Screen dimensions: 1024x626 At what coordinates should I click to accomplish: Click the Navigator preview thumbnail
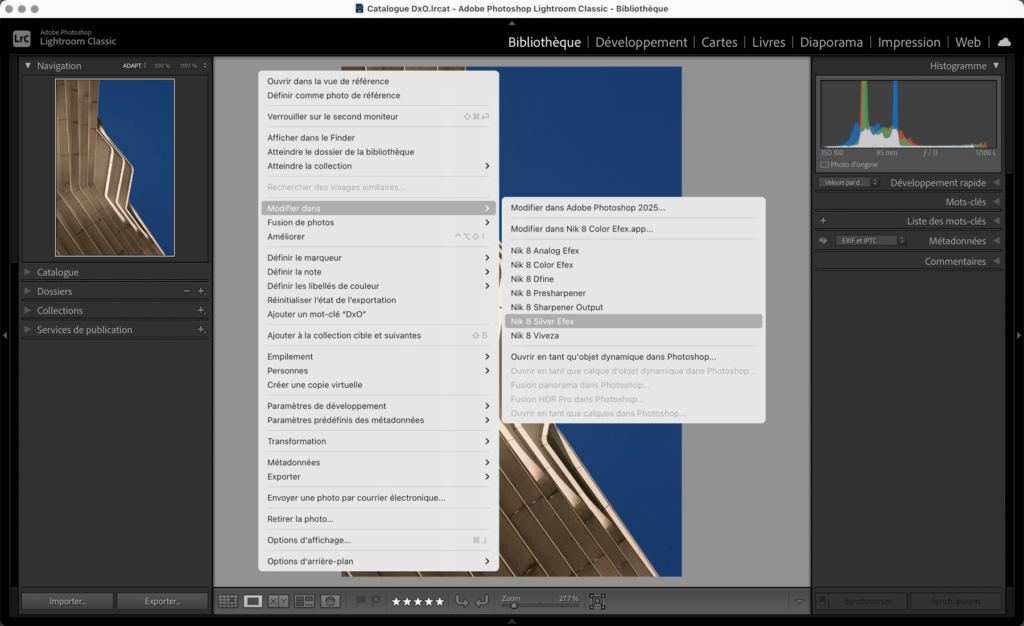[x=115, y=168]
